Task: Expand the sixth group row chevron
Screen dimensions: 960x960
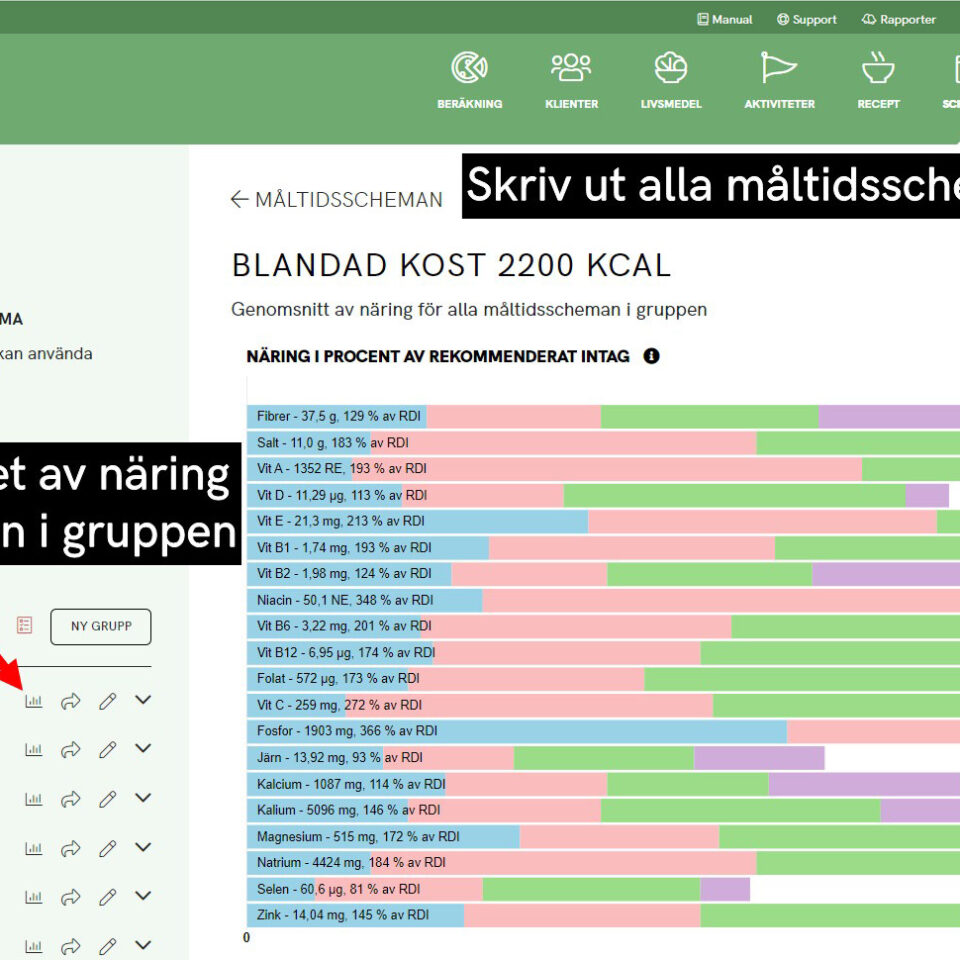Action: [x=143, y=944]
